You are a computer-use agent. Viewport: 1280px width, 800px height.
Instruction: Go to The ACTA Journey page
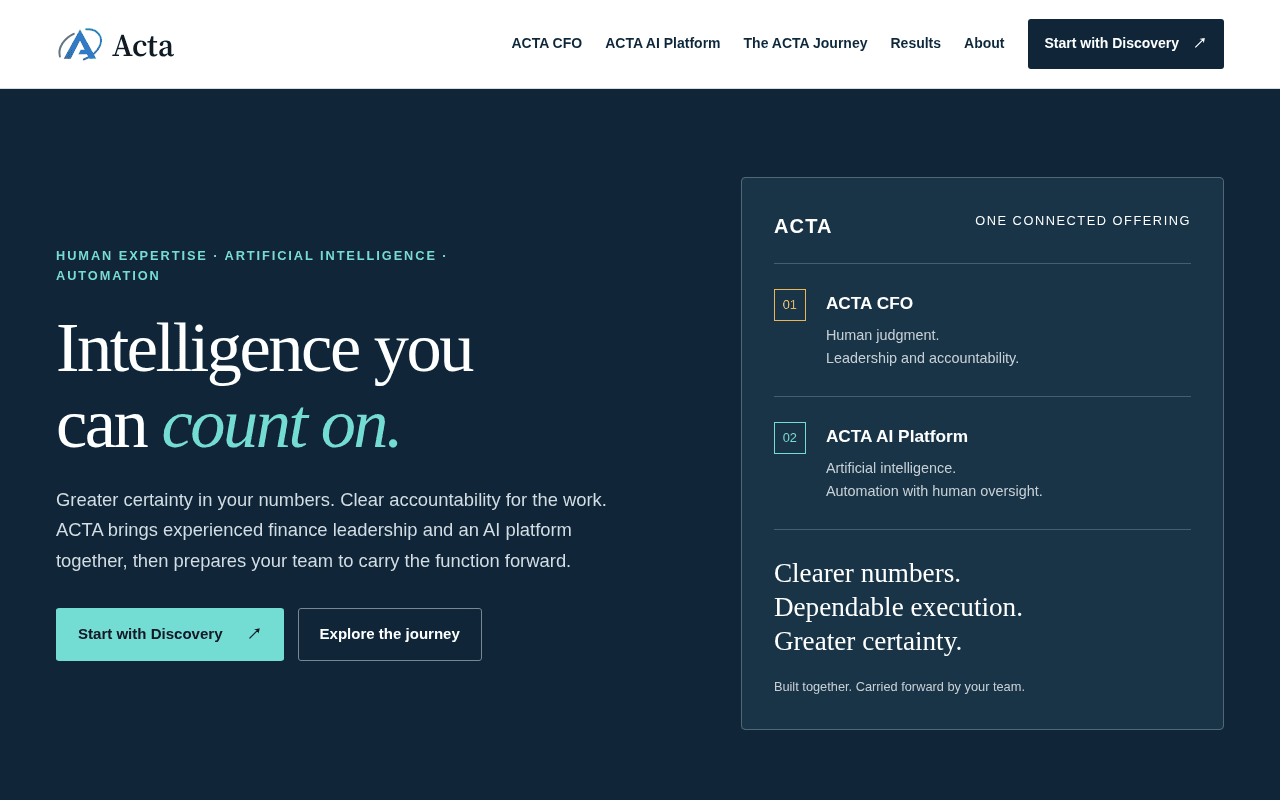click(x=805, y=43)
